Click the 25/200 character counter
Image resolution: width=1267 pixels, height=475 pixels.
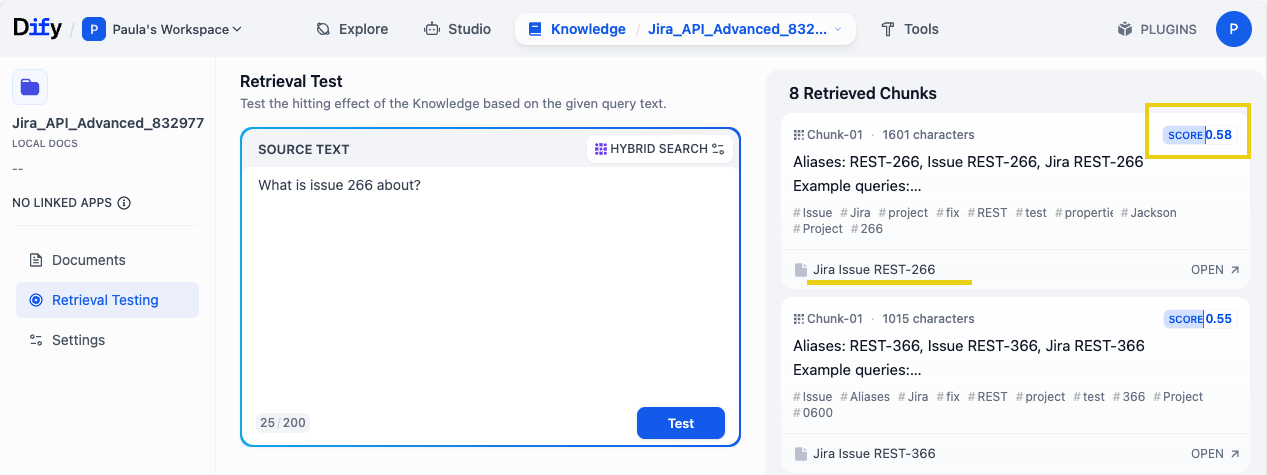[282, 423]
